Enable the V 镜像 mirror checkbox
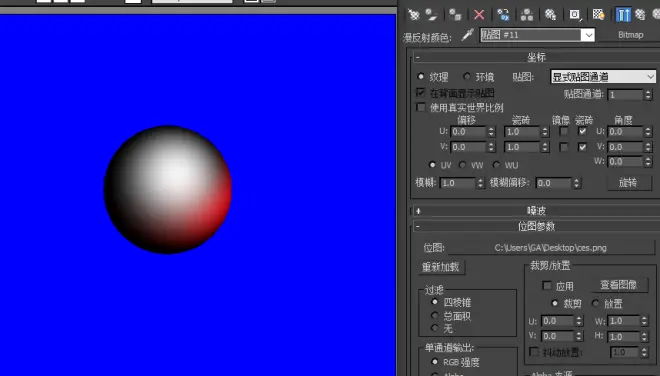The width and height of the screenshot is (660, 376). (564, 147)
